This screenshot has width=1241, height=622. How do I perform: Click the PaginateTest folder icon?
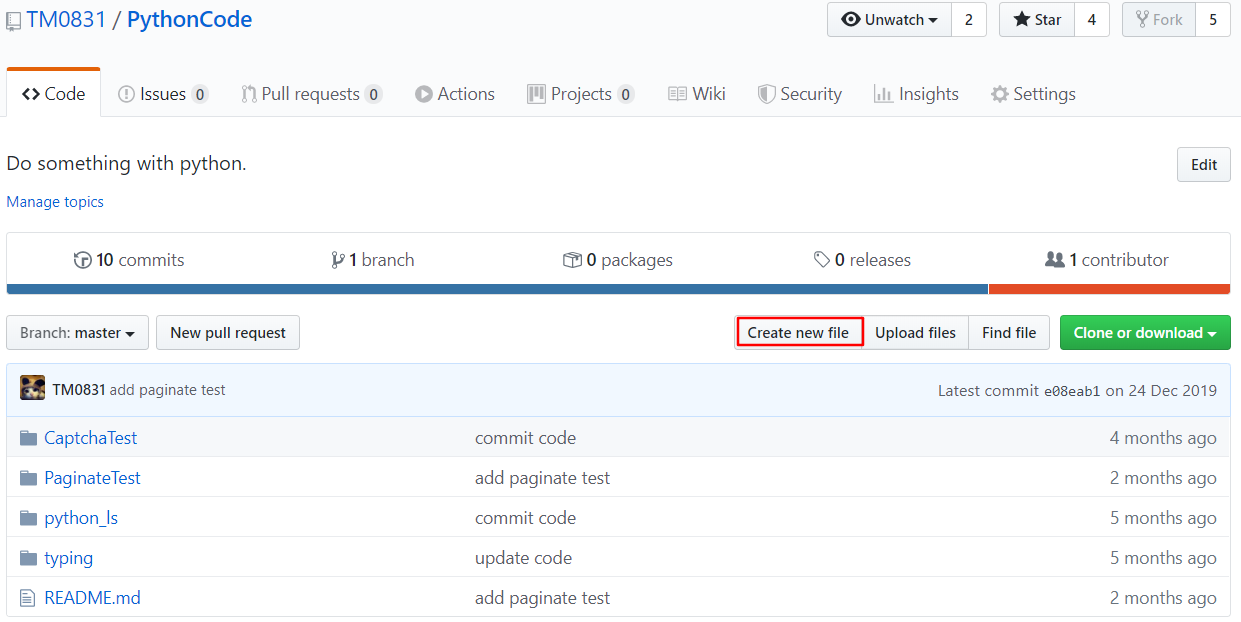click(28, 478)
